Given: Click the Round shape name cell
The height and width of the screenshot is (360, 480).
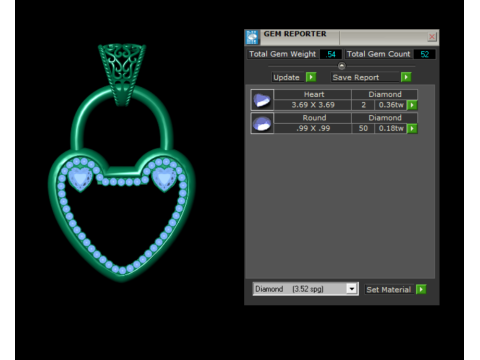Looking at the screenshot, I should [313, 118].
